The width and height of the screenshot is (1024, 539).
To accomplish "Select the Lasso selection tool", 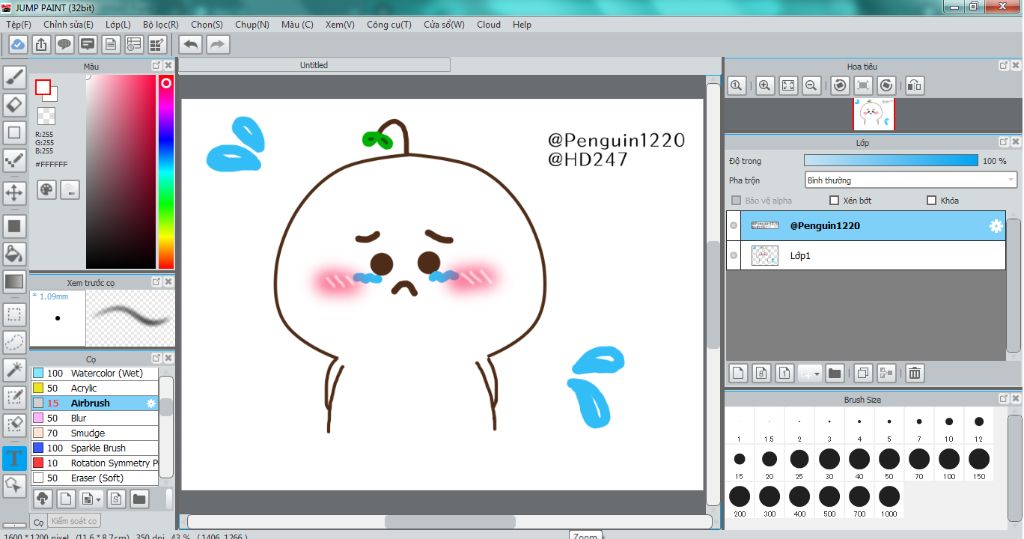I will [14, 342].
